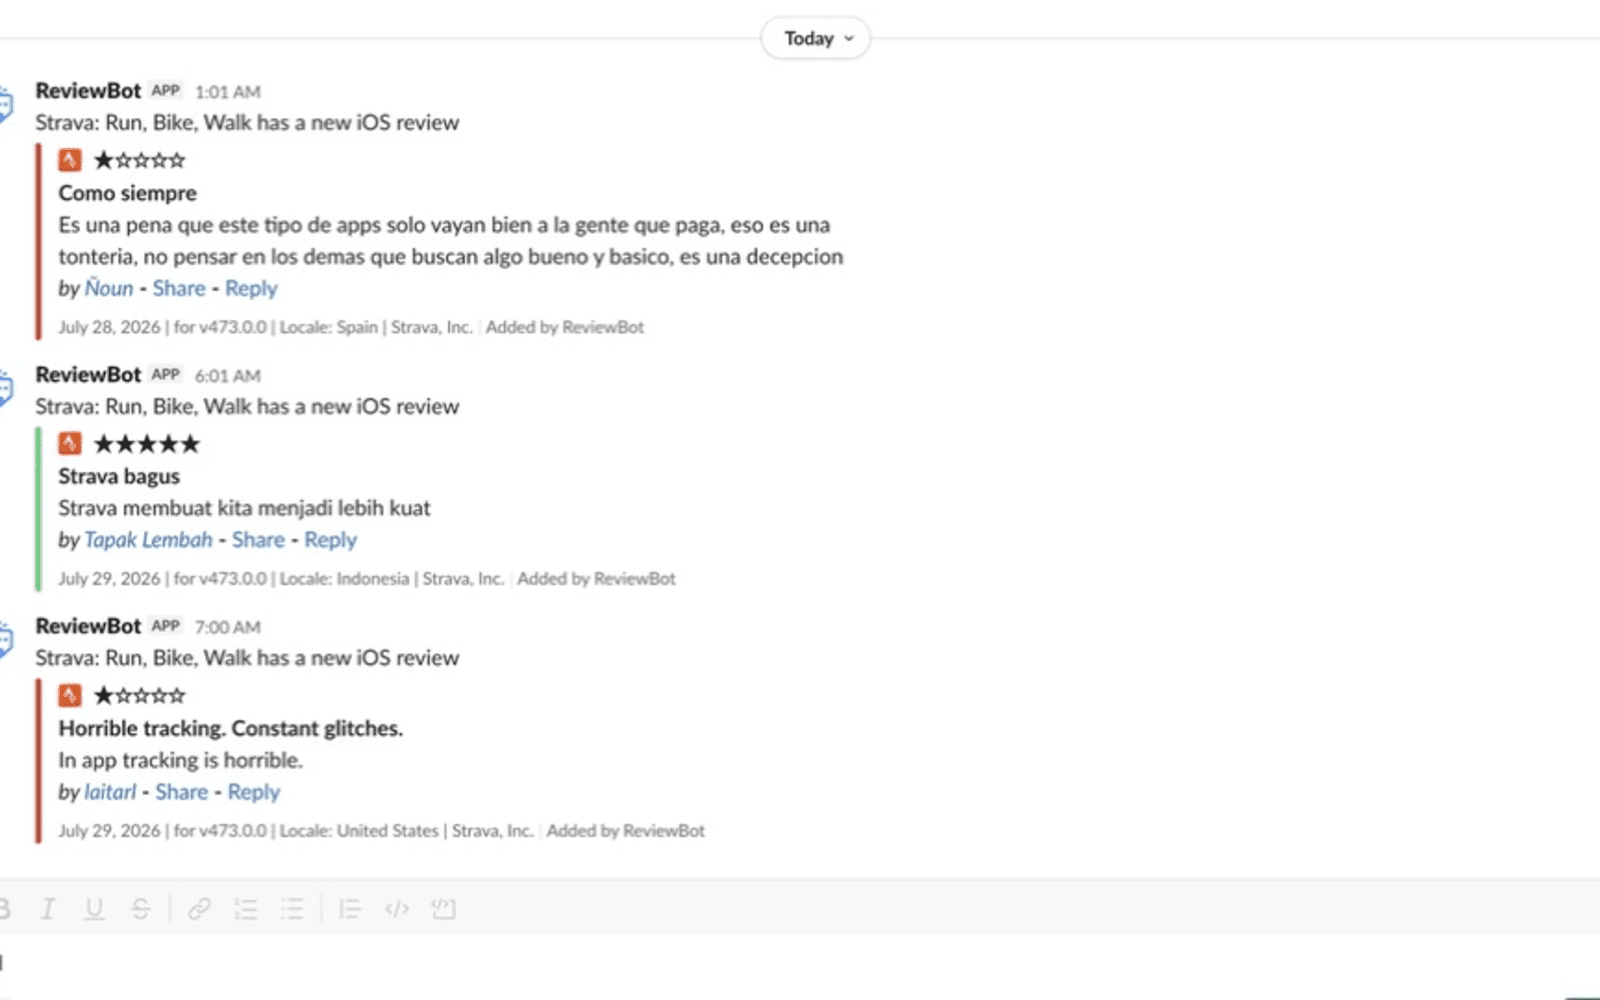Click 'In app tracking is horrible.' text
Viewport: 1600px width, 1000px height.
pyautogui.click(x=180, y=760)
